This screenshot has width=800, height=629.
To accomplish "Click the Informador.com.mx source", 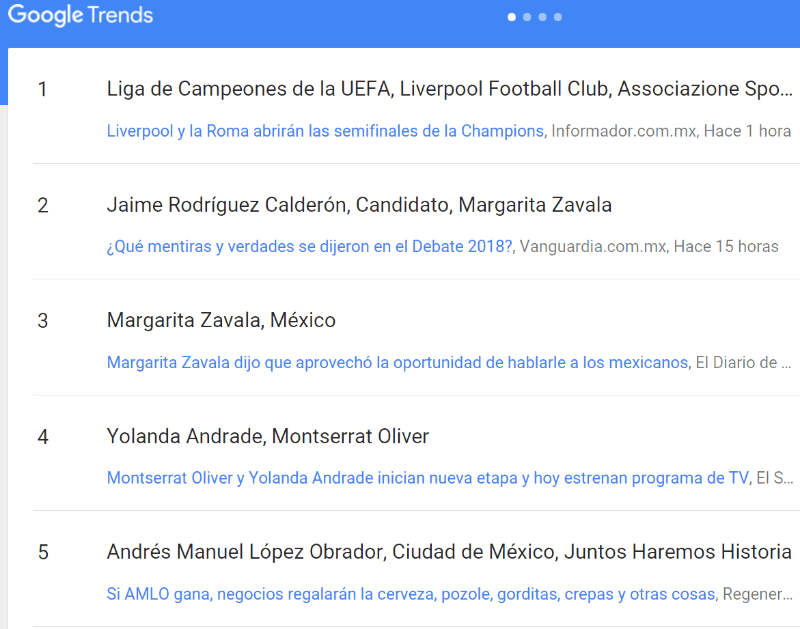I will (x=624, y=131).
